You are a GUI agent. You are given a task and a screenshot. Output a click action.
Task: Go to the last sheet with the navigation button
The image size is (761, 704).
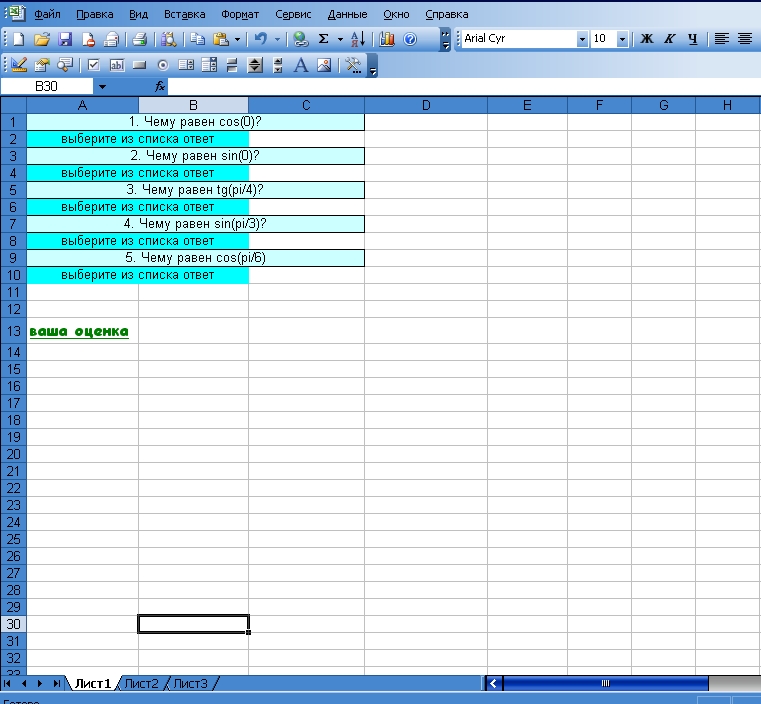[x=56, y=684]
